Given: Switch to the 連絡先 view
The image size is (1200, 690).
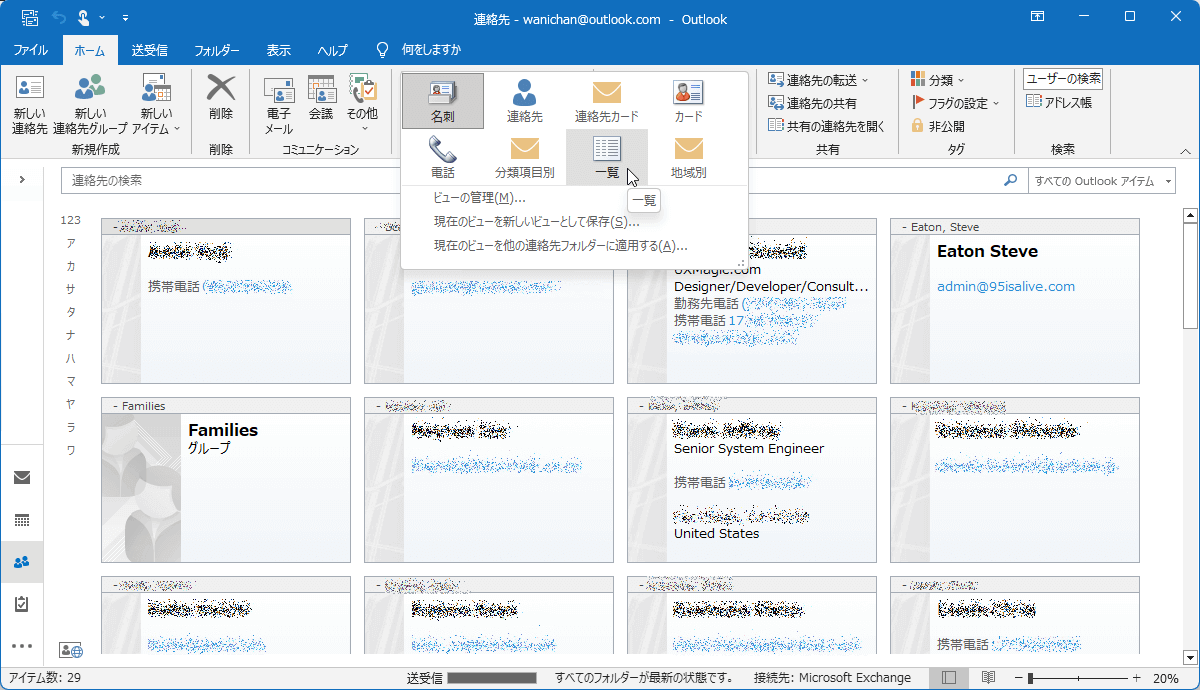Looking at the screenshot, I should [x=524, y=101].
